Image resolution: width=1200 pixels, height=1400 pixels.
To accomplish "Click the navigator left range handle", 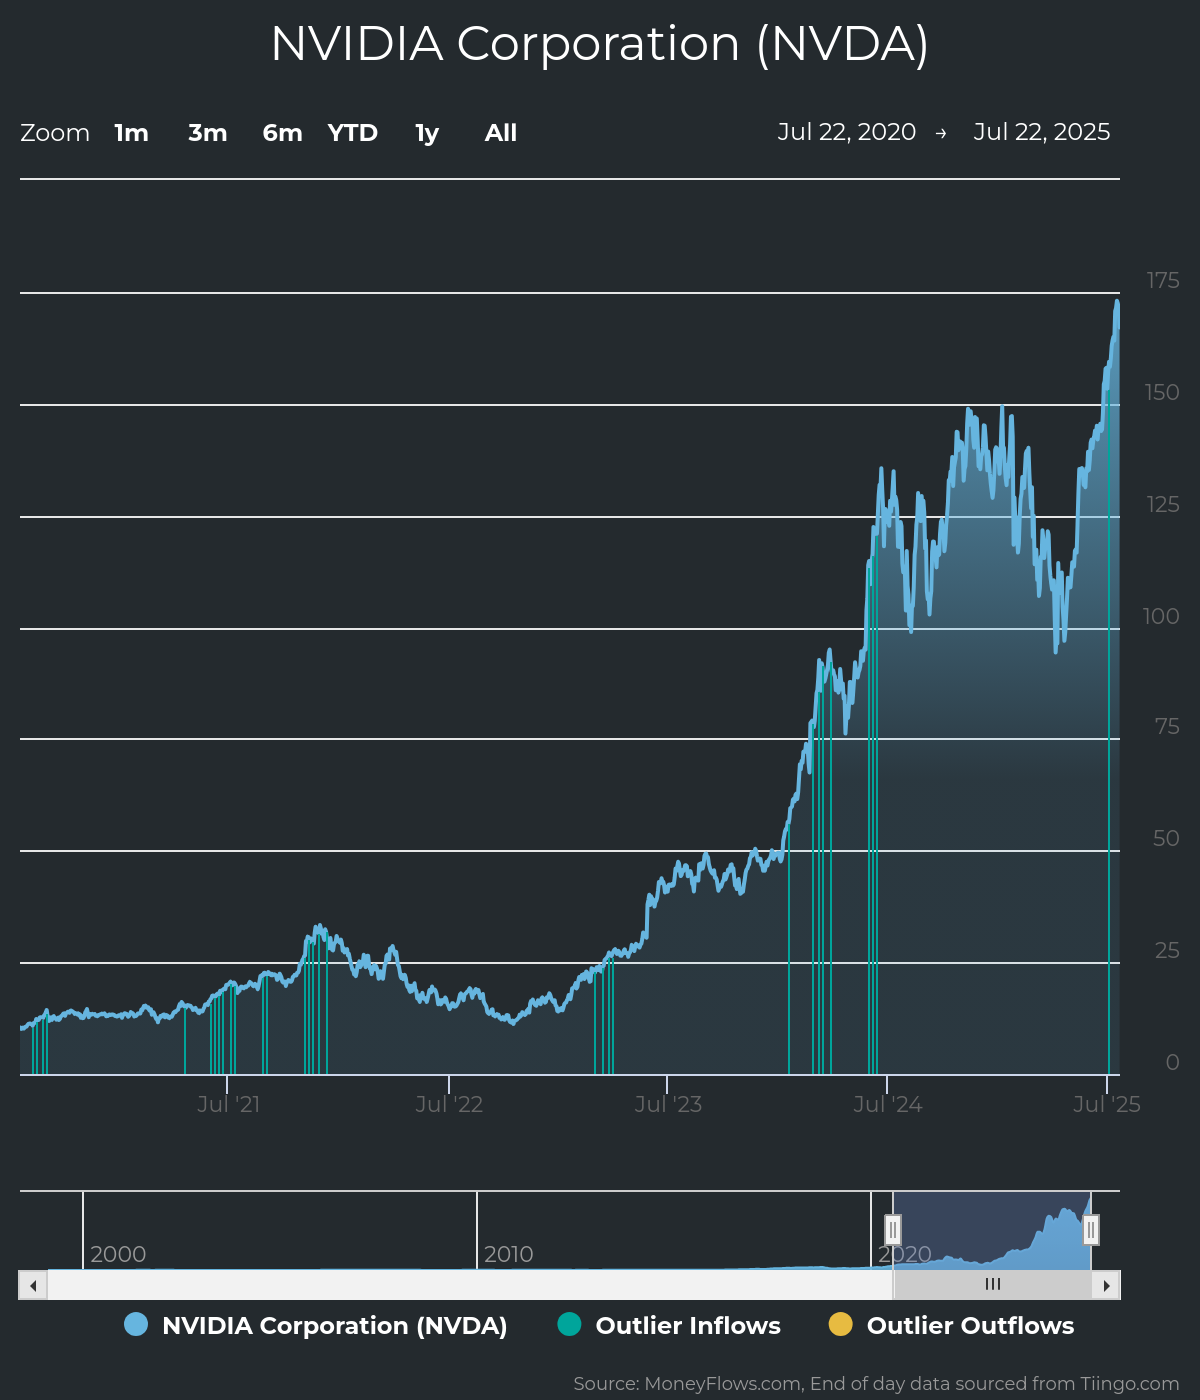I will (893, 1230).
